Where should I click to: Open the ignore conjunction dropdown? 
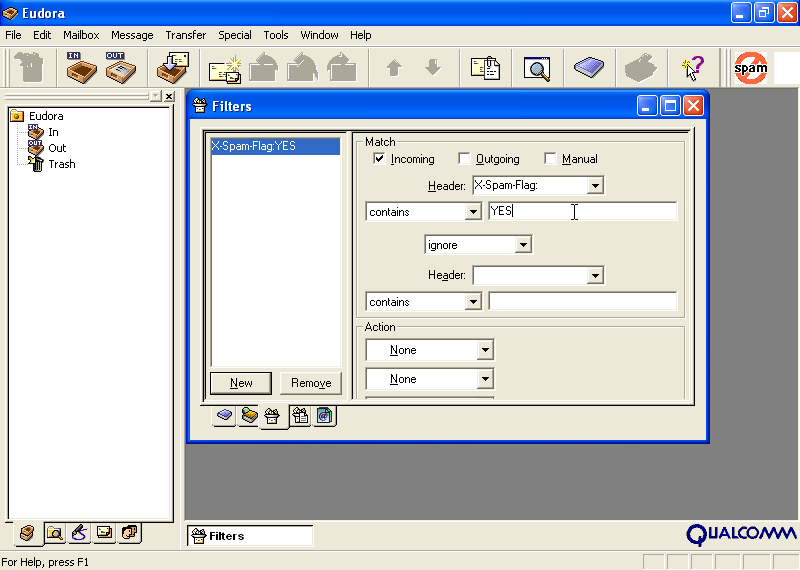point(523,245)
